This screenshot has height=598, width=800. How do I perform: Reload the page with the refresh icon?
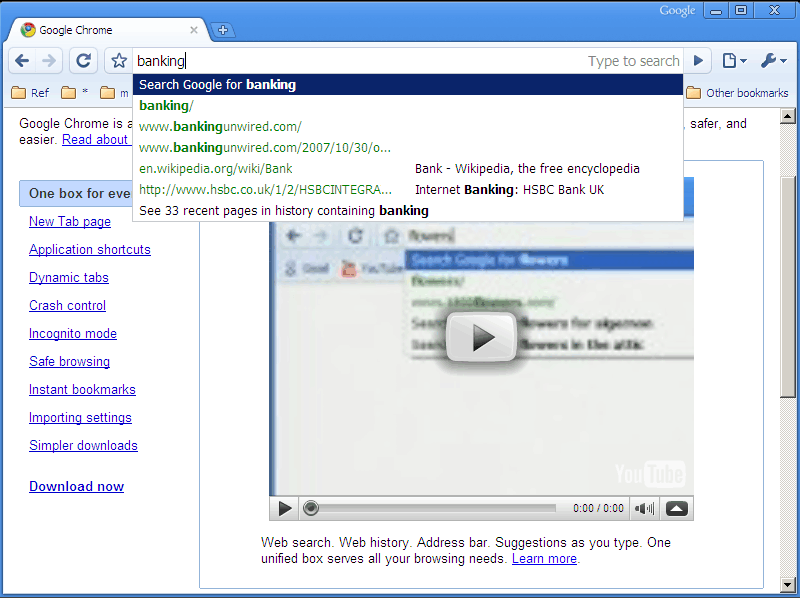coord(84,61)
